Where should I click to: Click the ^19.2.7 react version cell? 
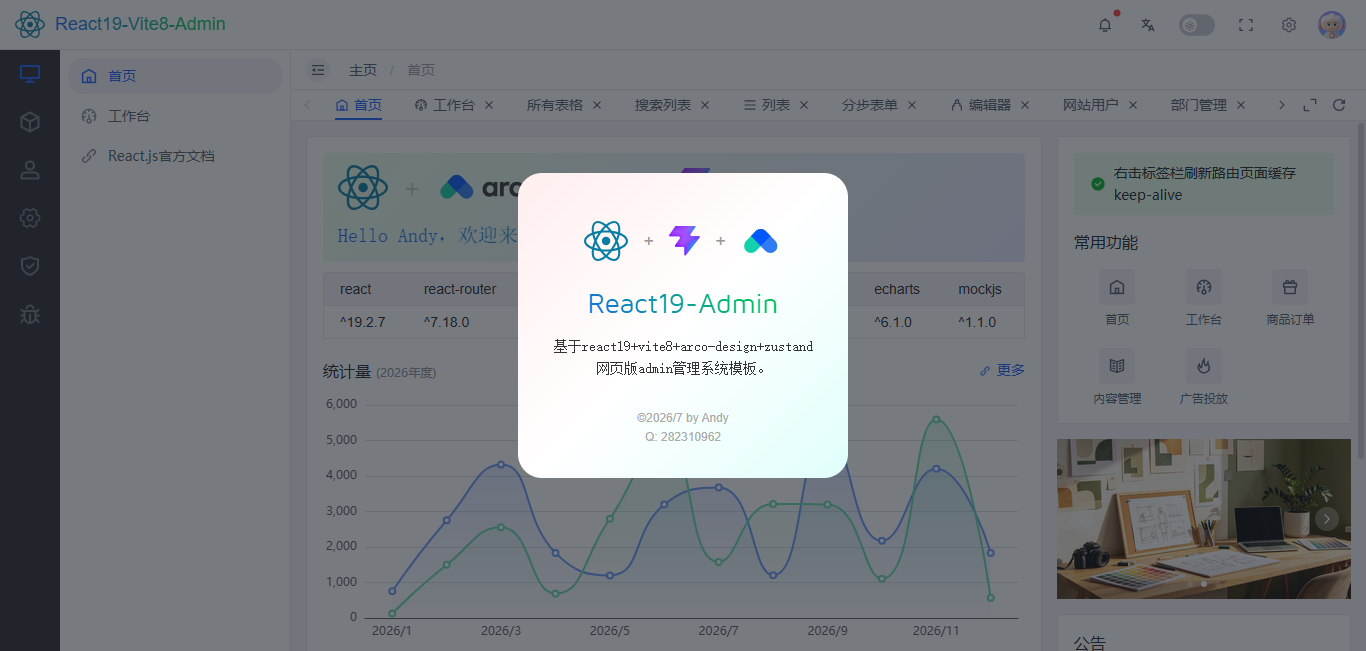click(x=363, y=322)
